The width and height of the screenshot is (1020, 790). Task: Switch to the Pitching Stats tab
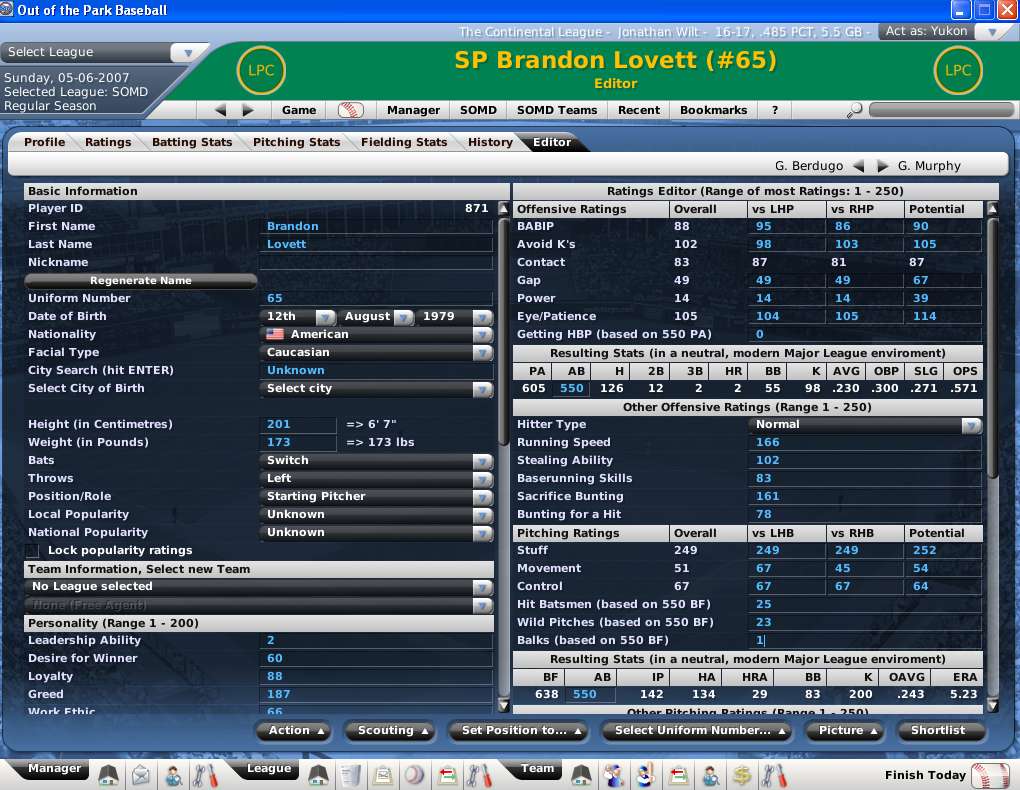coord(296,142)
